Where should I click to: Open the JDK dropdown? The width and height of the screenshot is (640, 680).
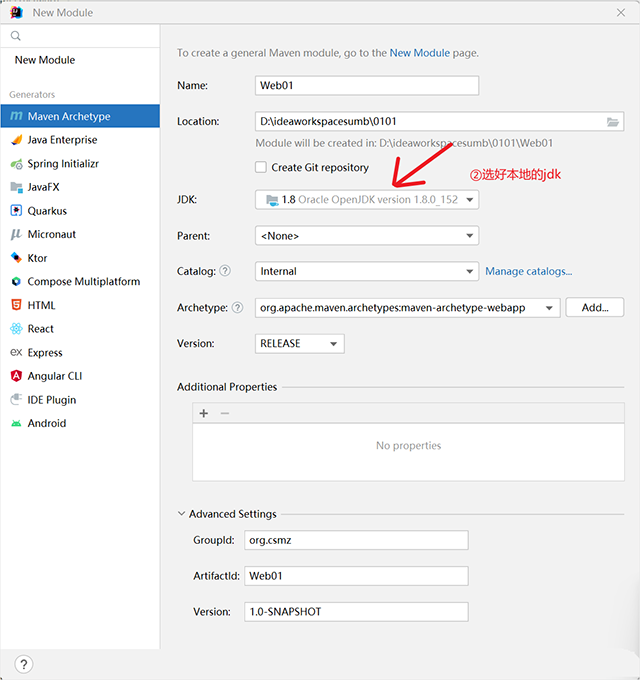367,200
